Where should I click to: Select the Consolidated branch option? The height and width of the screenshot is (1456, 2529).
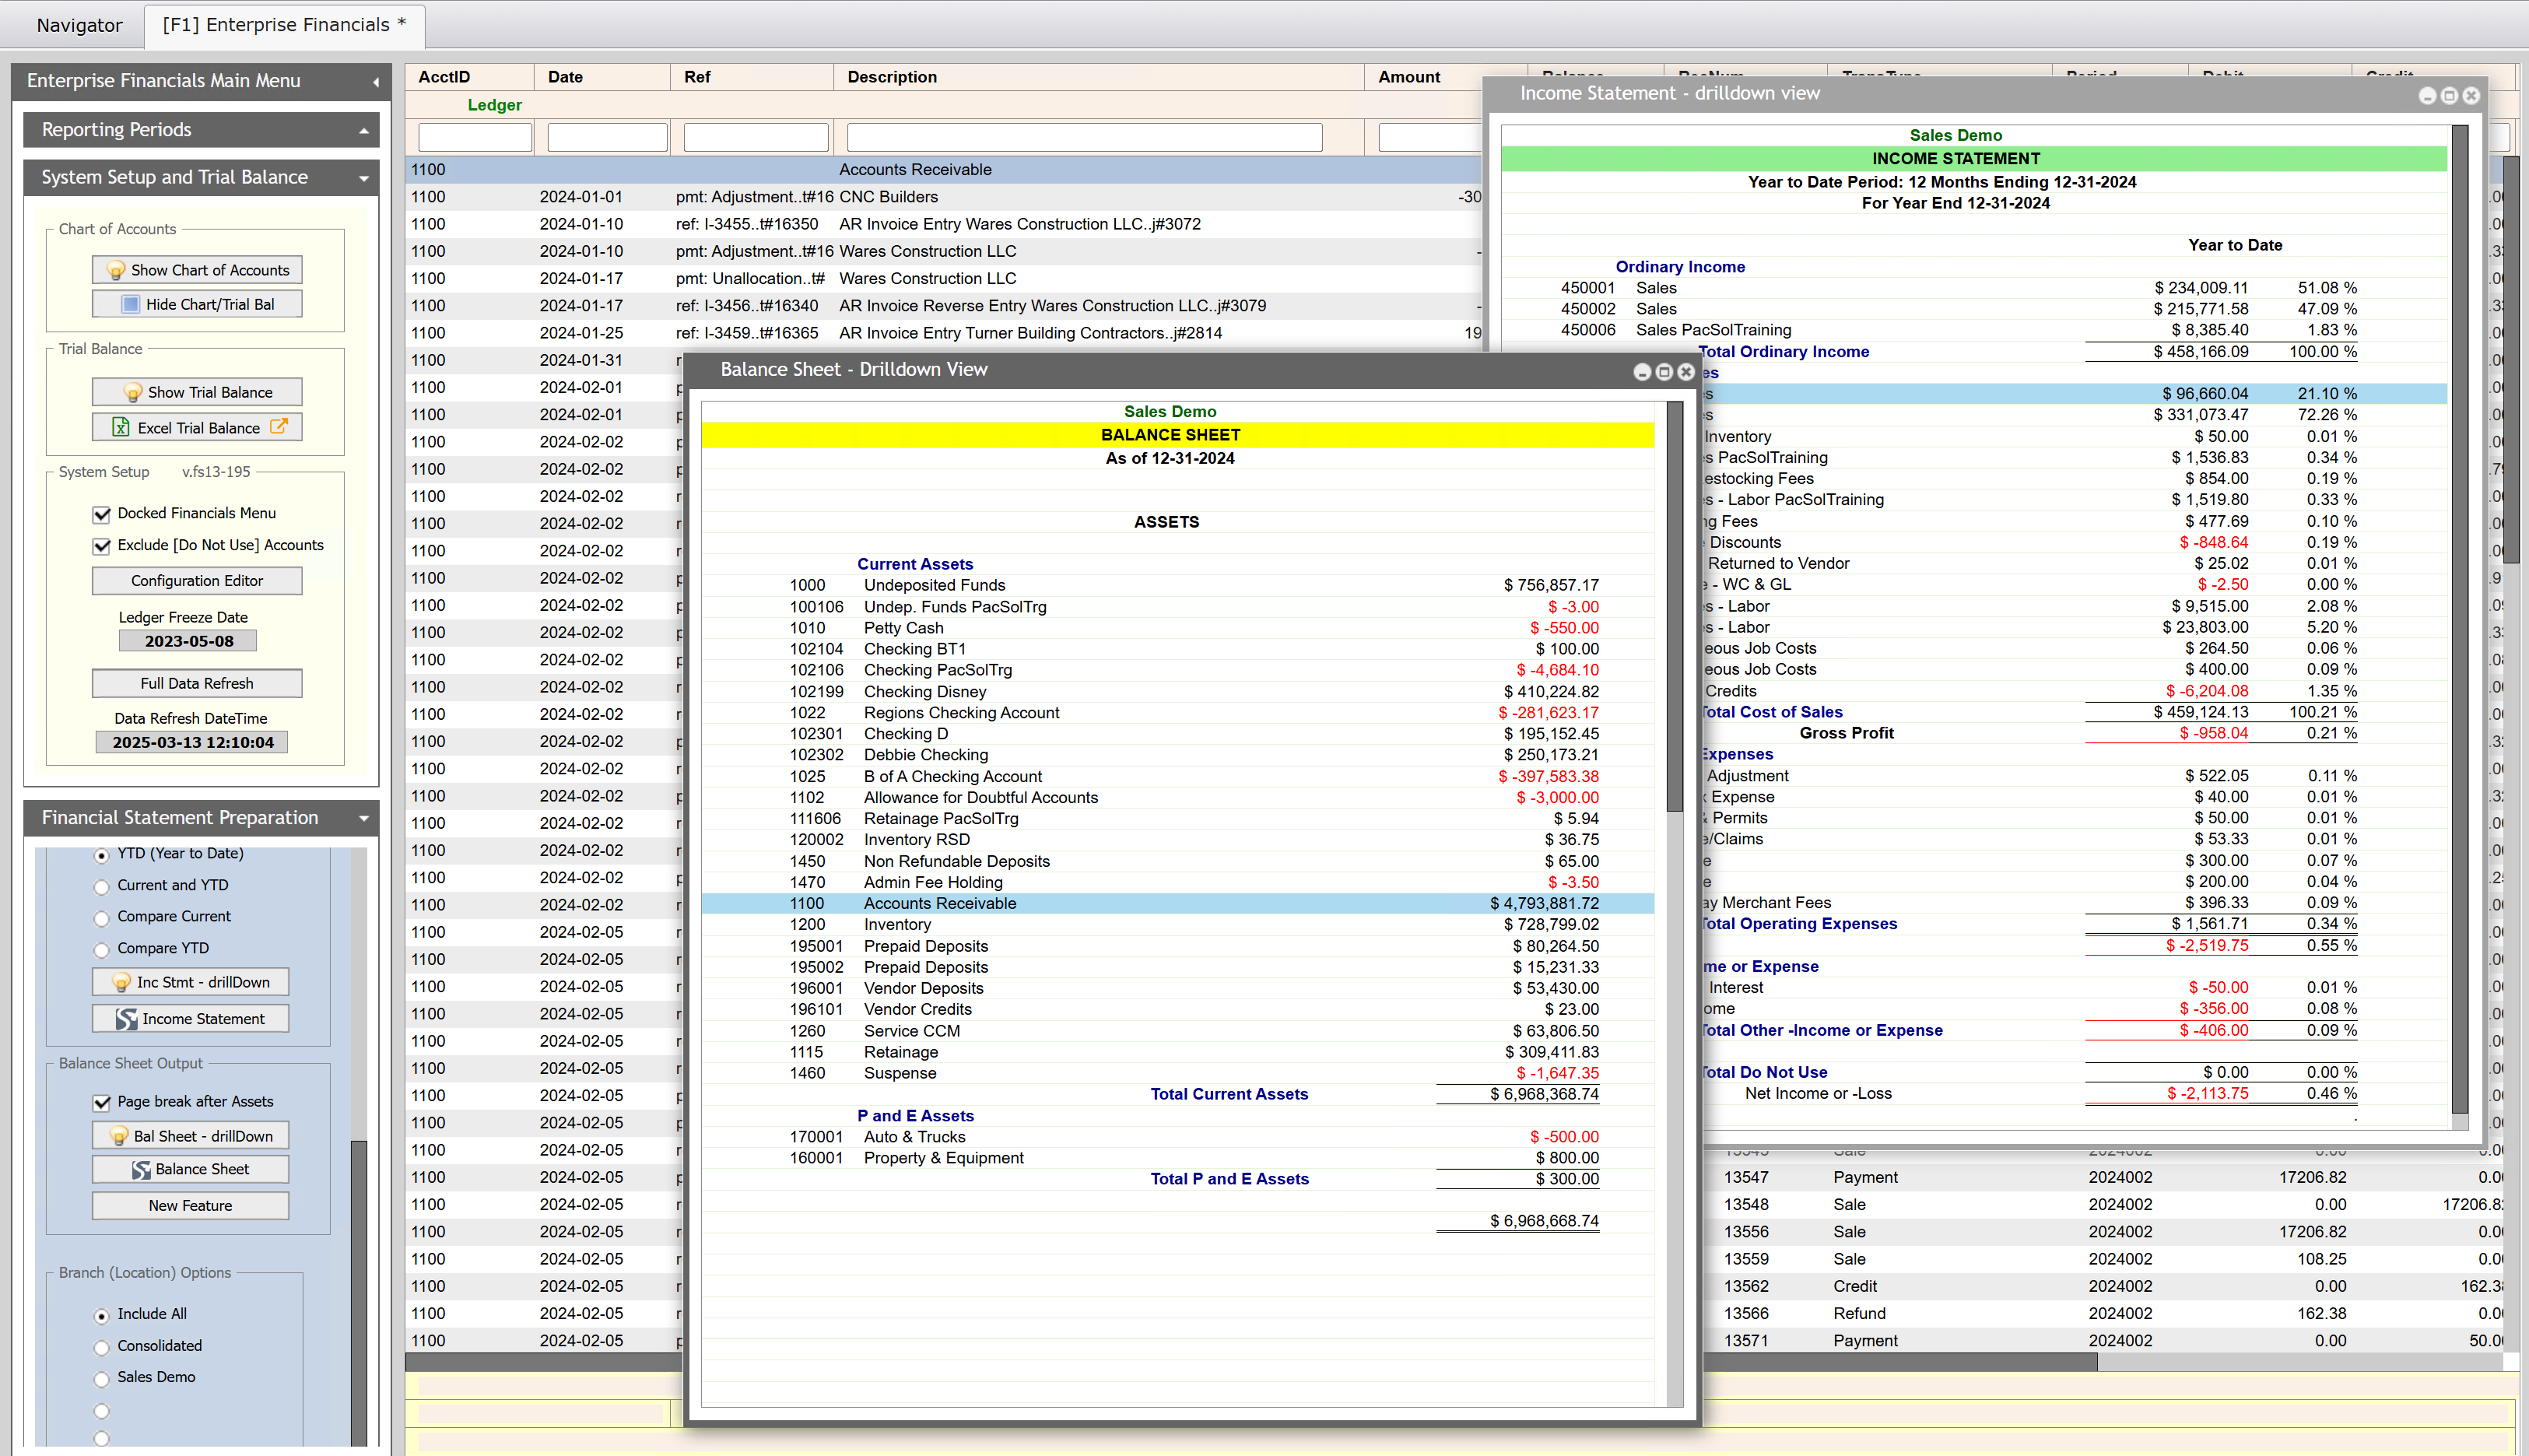(101, 1347)
